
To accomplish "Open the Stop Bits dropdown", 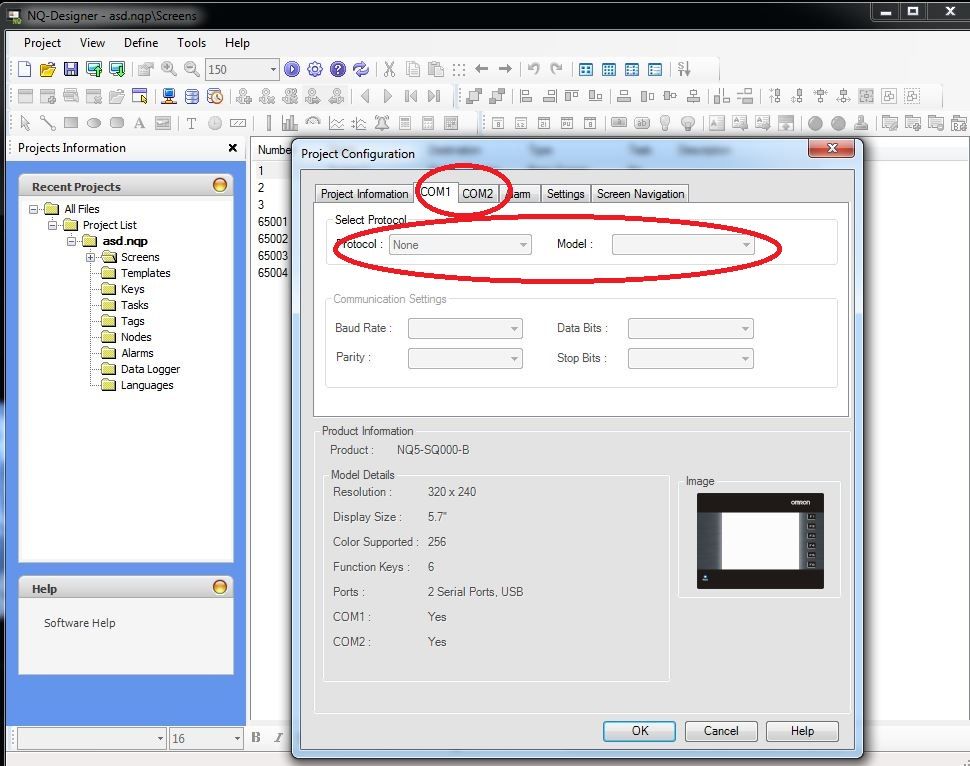I will (690, 358).
